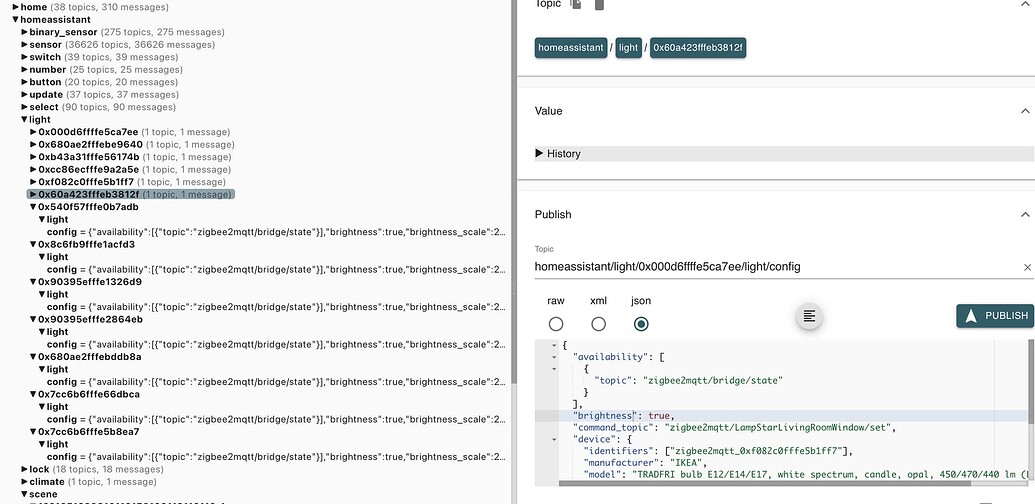Select topic 0xcc86ecfffe9a2a5e in the tree
Screen dimensions: 1035x504
[x=88, y=170]
